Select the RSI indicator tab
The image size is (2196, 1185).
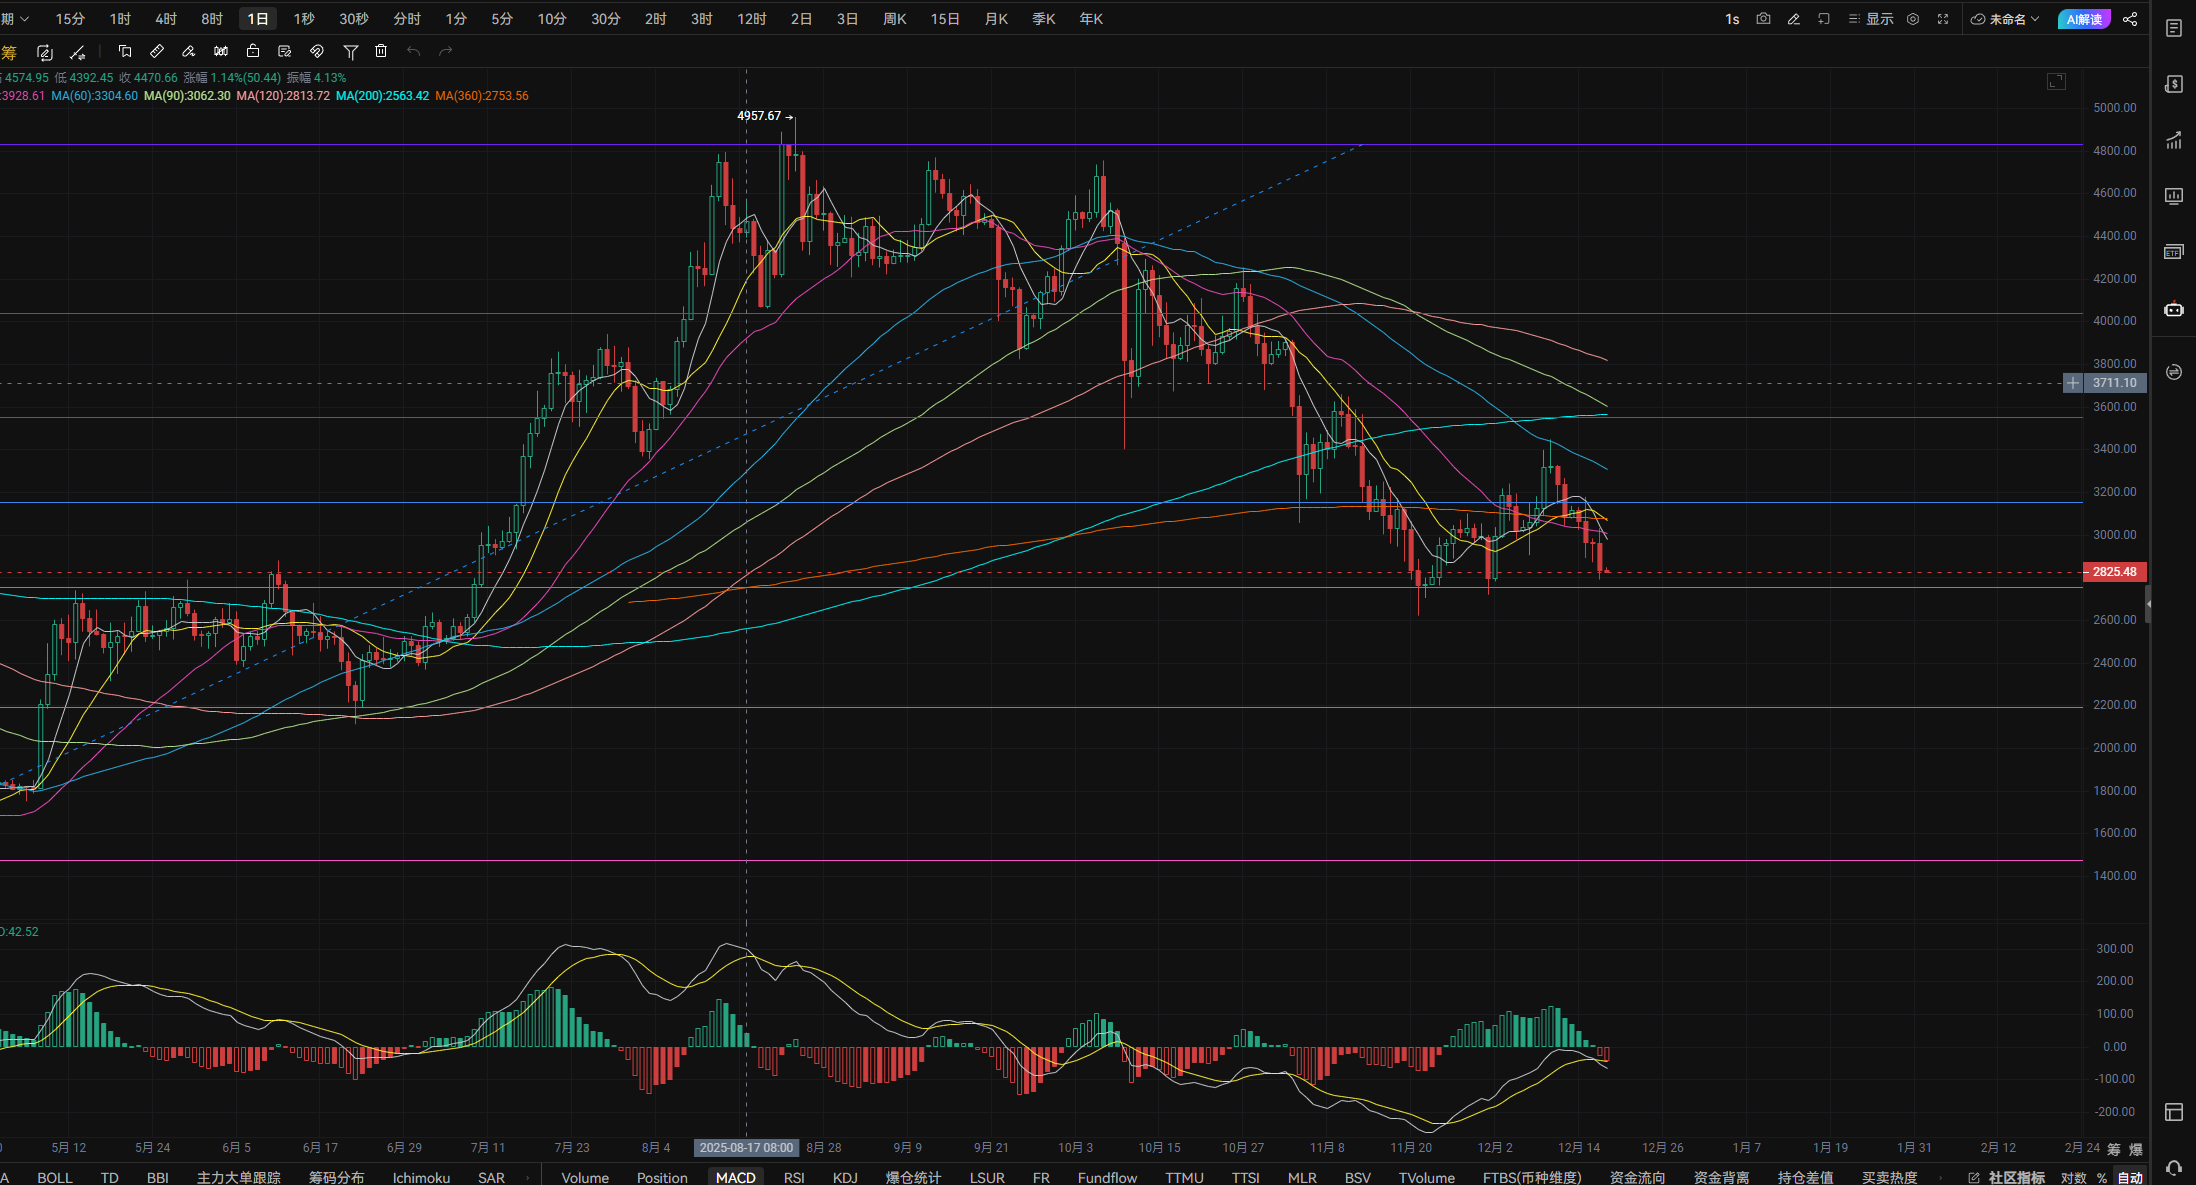click(794, 1177)
